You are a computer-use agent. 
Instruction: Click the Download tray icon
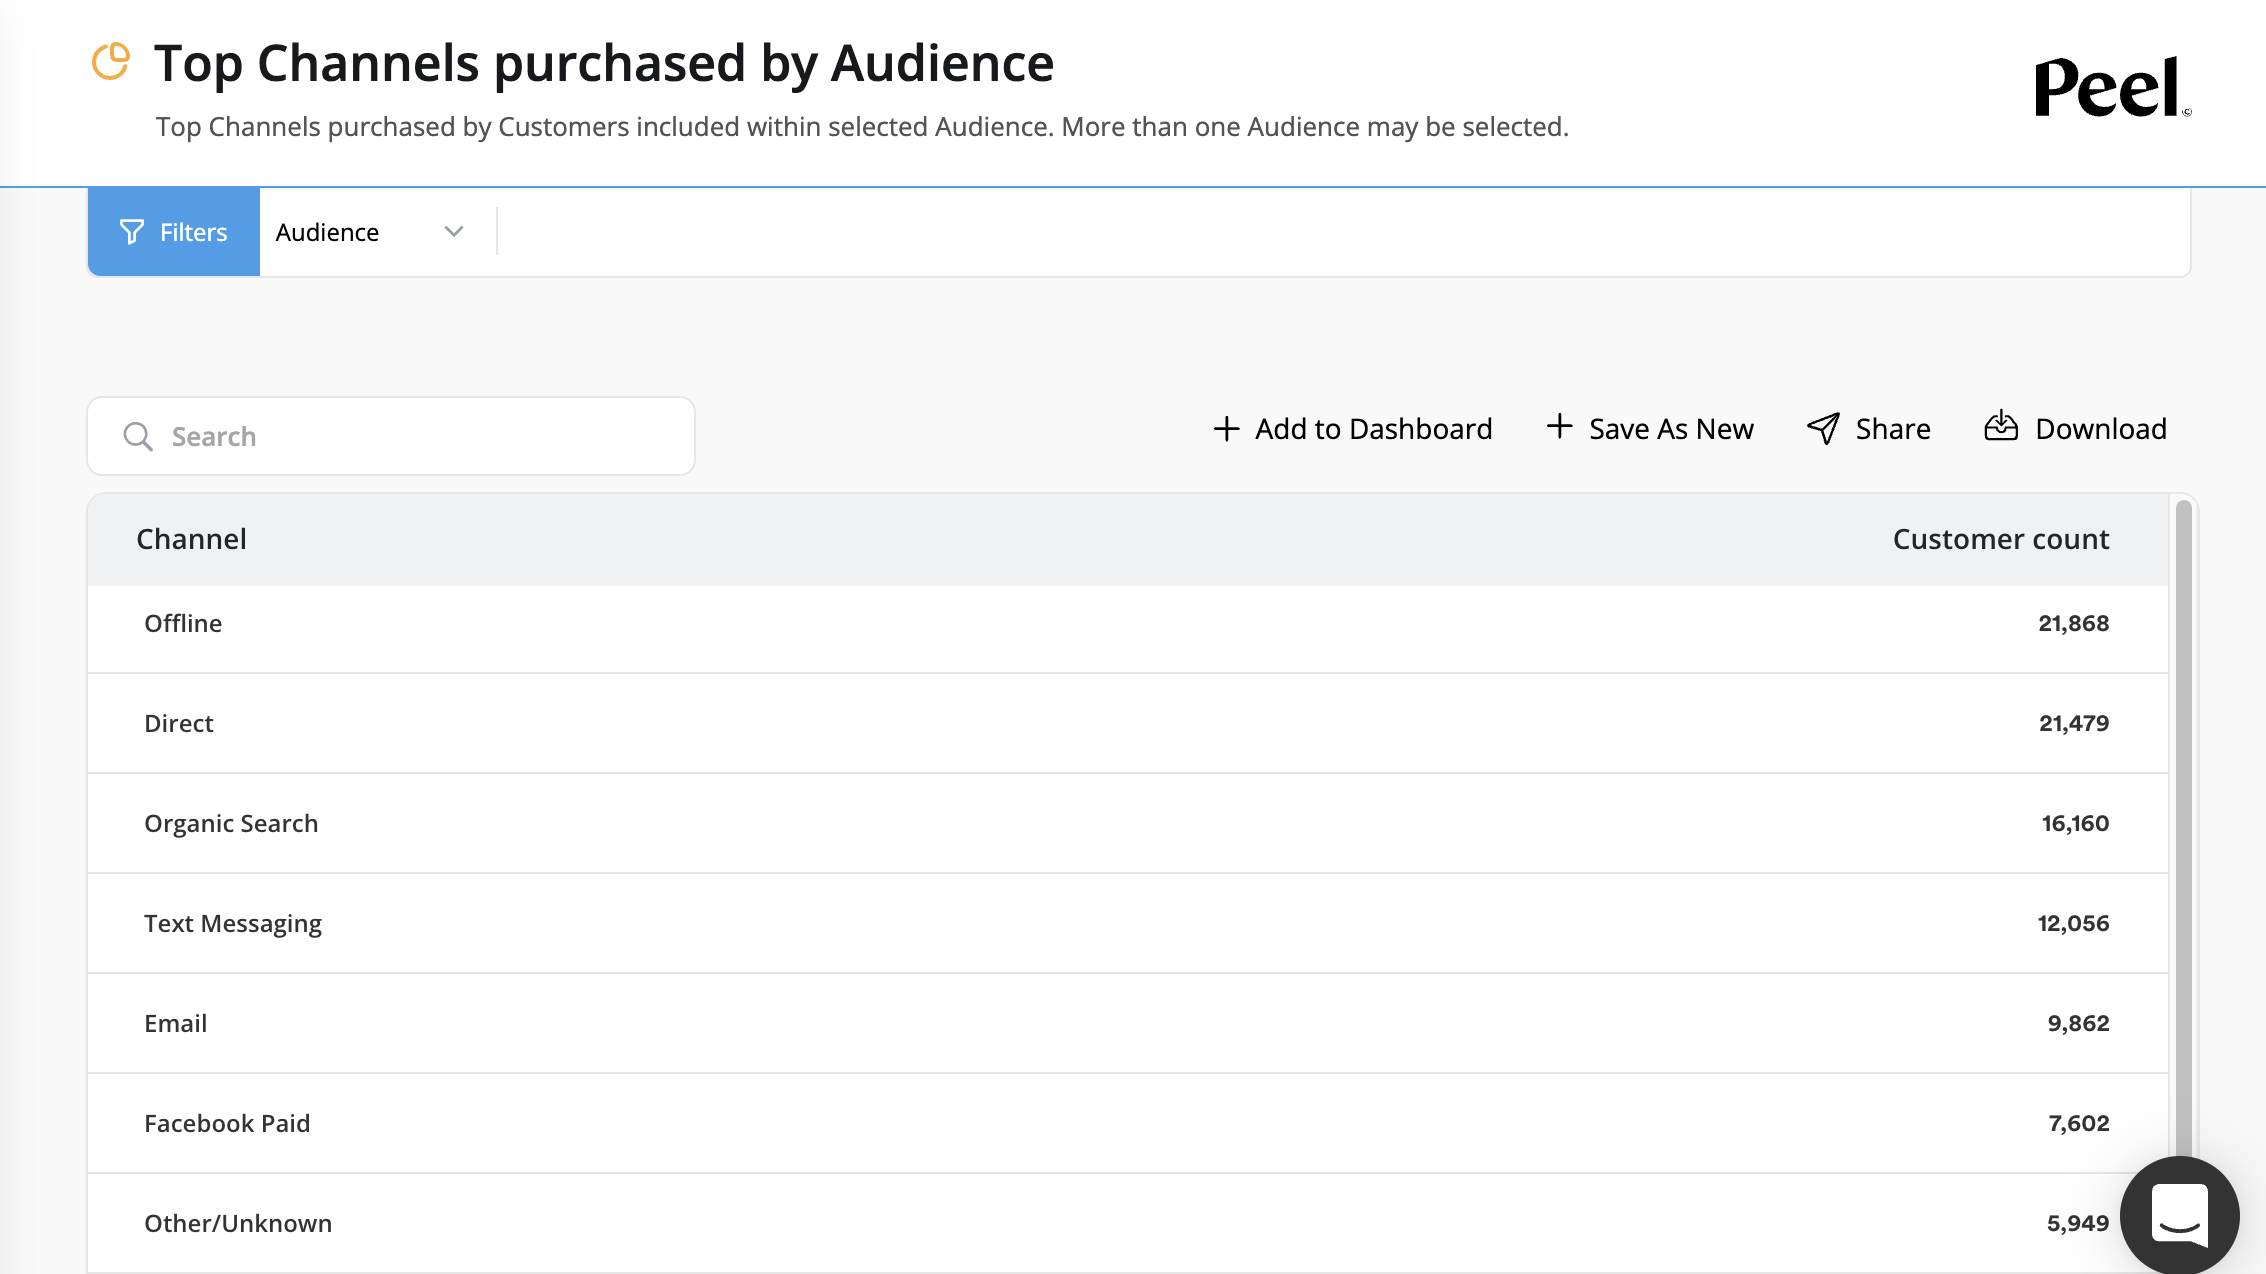pyautogui.click(x=2001, y=427)
